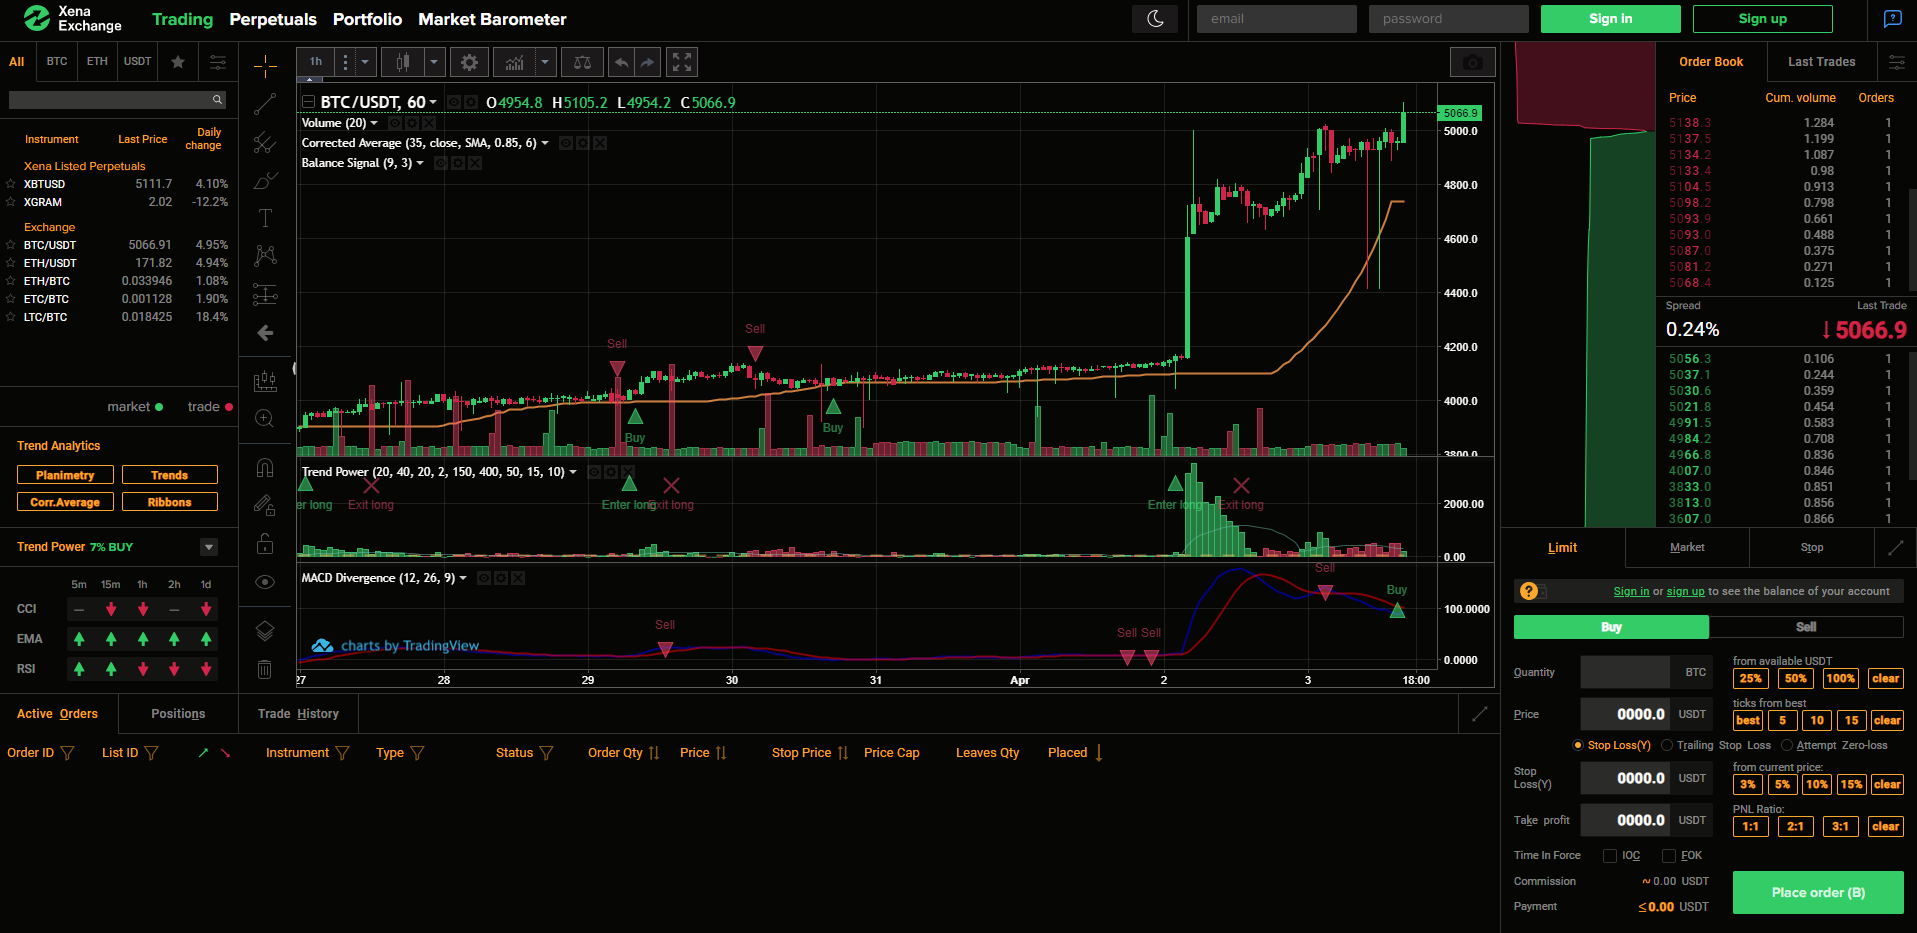Image resolution: width=1917 pixels, height=933 pixels.
Task: Open Planimetry trend analytics
Action: click(65, 475)
